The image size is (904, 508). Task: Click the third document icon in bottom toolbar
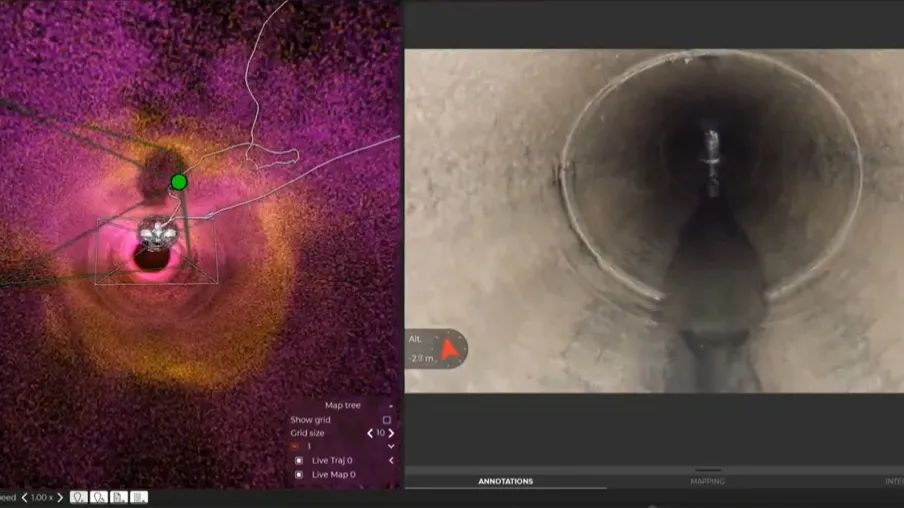(119, 497)
